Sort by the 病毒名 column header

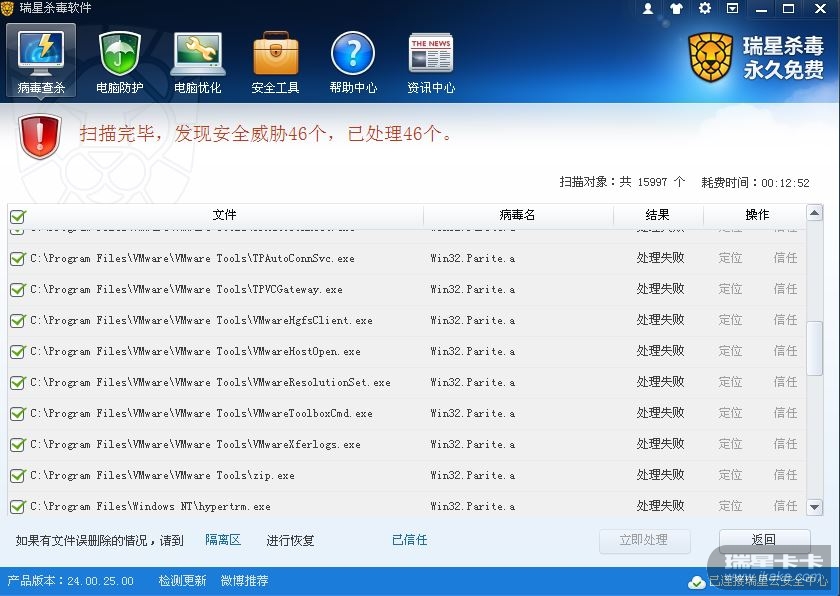click(518, 215)
